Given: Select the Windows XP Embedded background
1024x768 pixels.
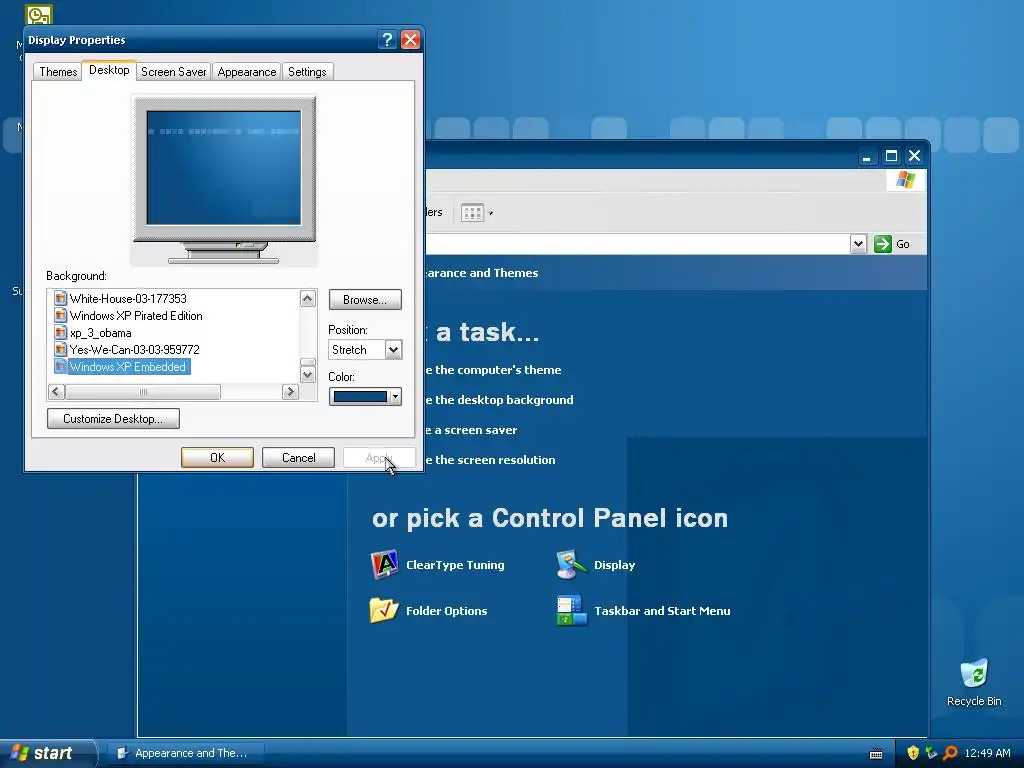Looking at the screenshot, I should (128, 366).
